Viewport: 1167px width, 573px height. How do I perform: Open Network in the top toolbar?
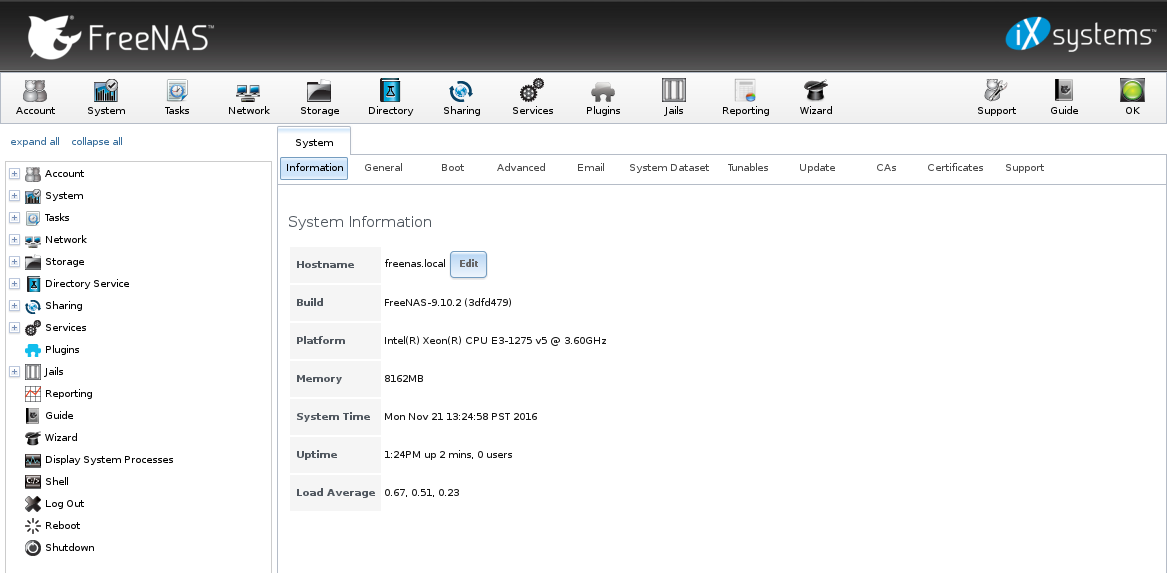[x=249, y=97]
